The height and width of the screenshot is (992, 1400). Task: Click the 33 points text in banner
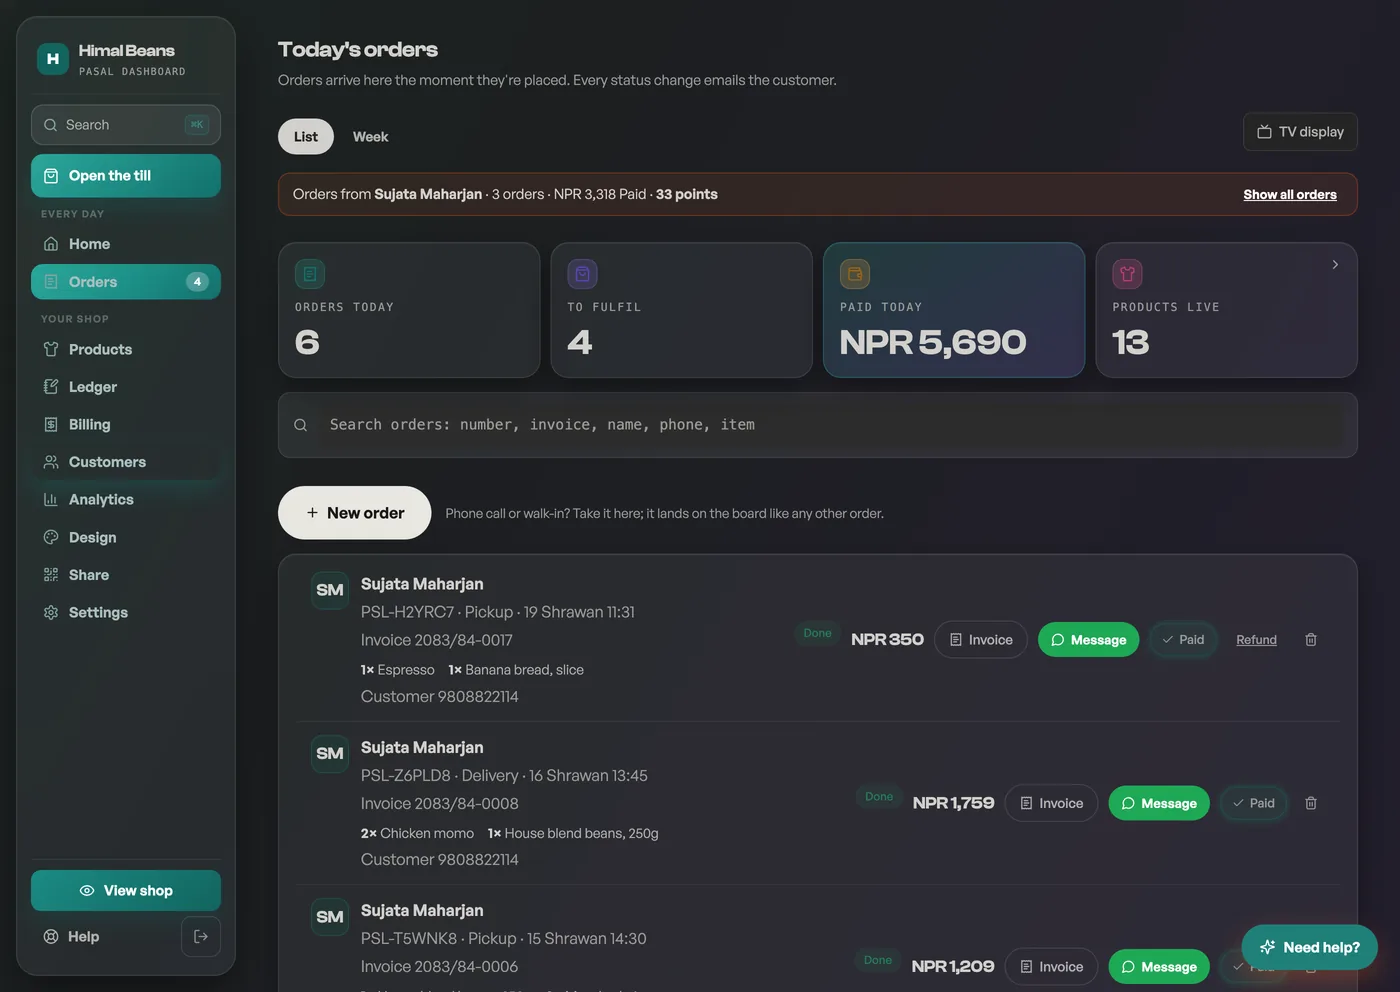(687, 195)
